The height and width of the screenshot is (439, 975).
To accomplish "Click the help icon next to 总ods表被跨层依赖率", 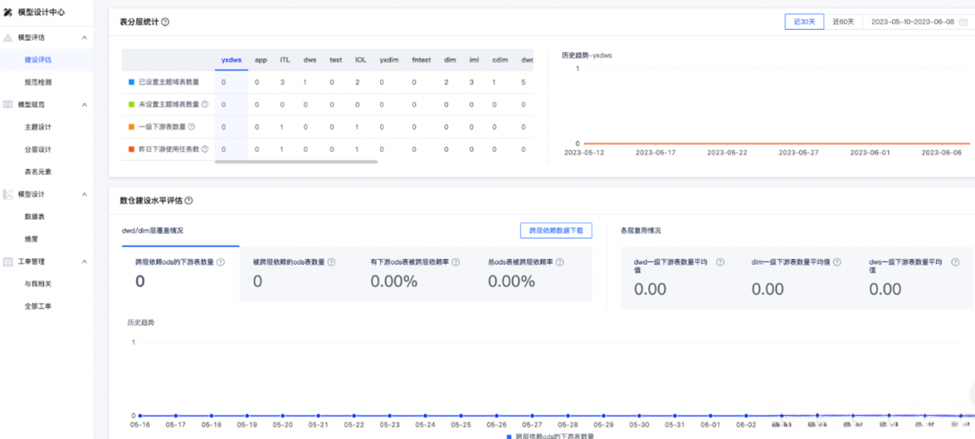I will (558, 262).
